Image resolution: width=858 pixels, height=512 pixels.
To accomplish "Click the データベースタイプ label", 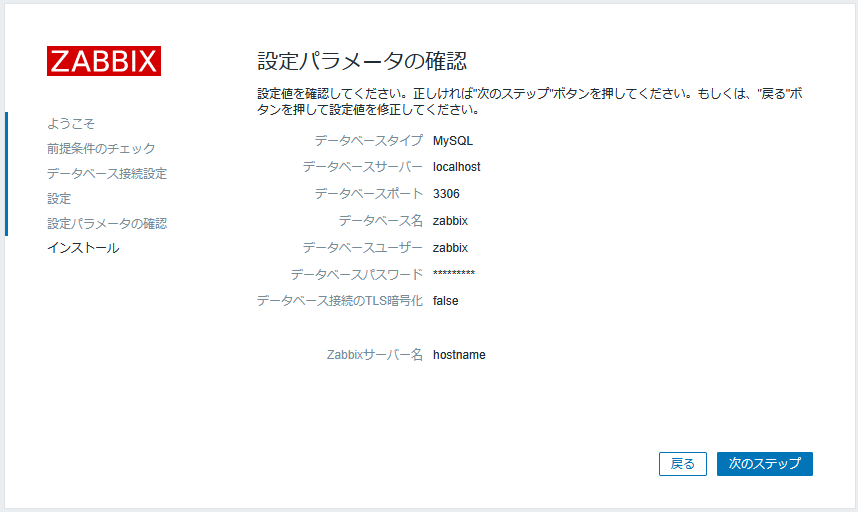I will [368, 141].
